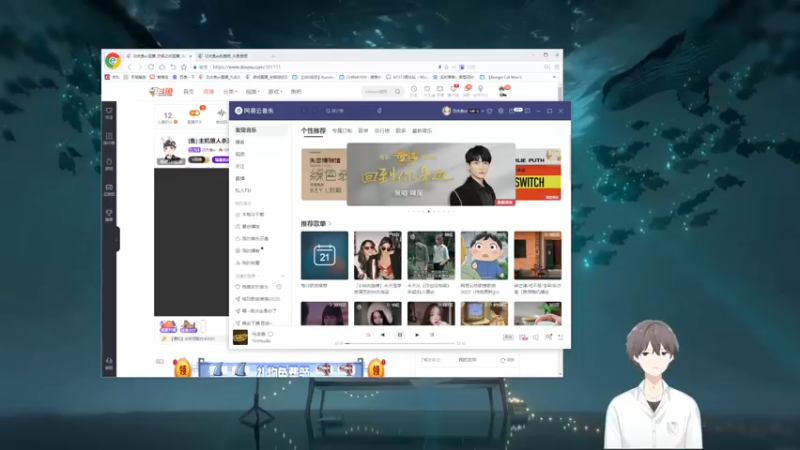Screen dimensions: 800x450
Task: Open the 歌单 tab
Action: click(363, 131)
